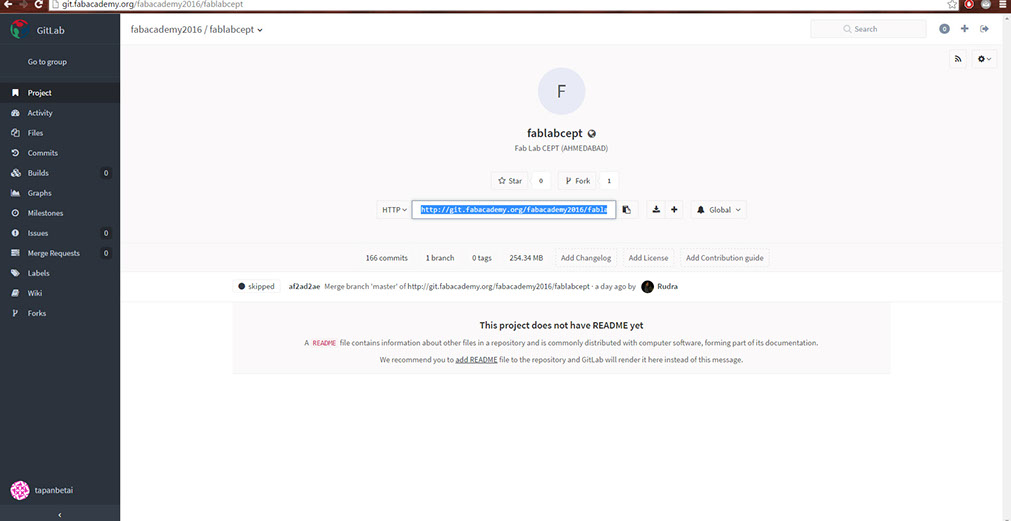The image size is (1011, 521).
Task: Click the Add License button
Action: (x=649, y=258)
